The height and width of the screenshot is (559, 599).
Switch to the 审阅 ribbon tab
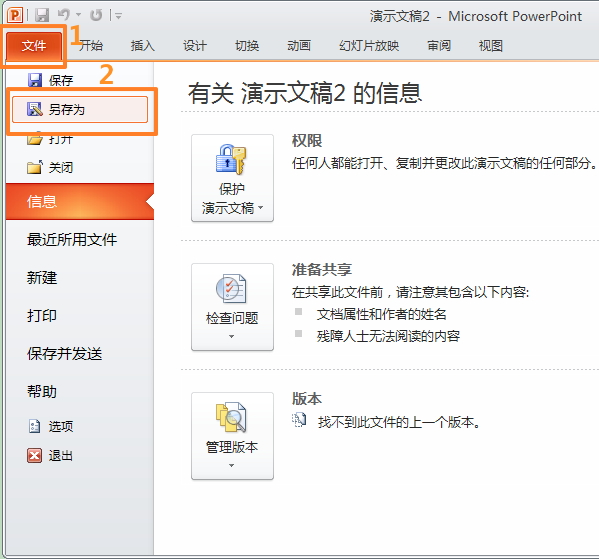pyautogui.click(x=439, y=46)
